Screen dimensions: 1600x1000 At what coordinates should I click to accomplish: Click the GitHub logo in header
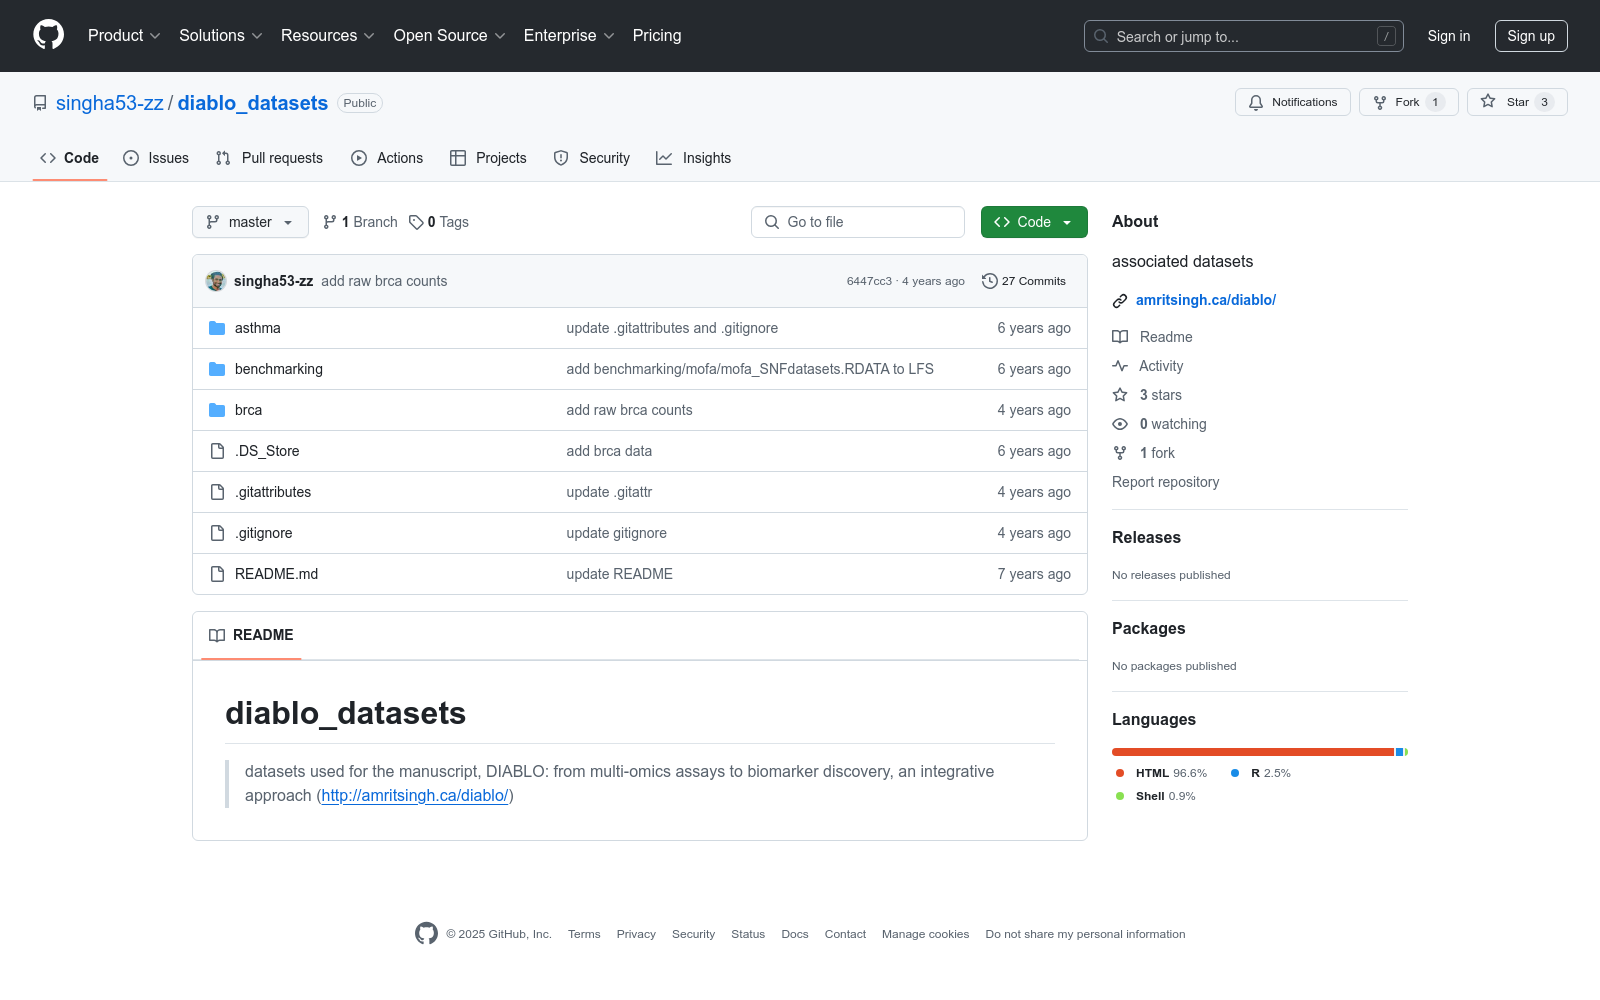pos(48,35)
